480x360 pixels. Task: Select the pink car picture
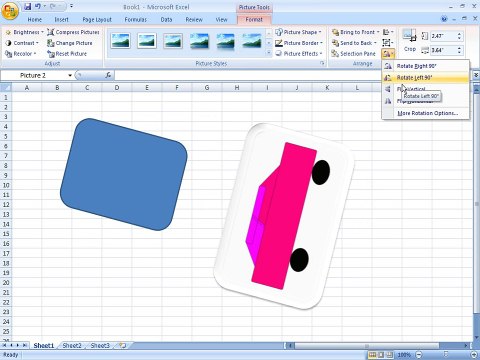[x=284, y=216]
